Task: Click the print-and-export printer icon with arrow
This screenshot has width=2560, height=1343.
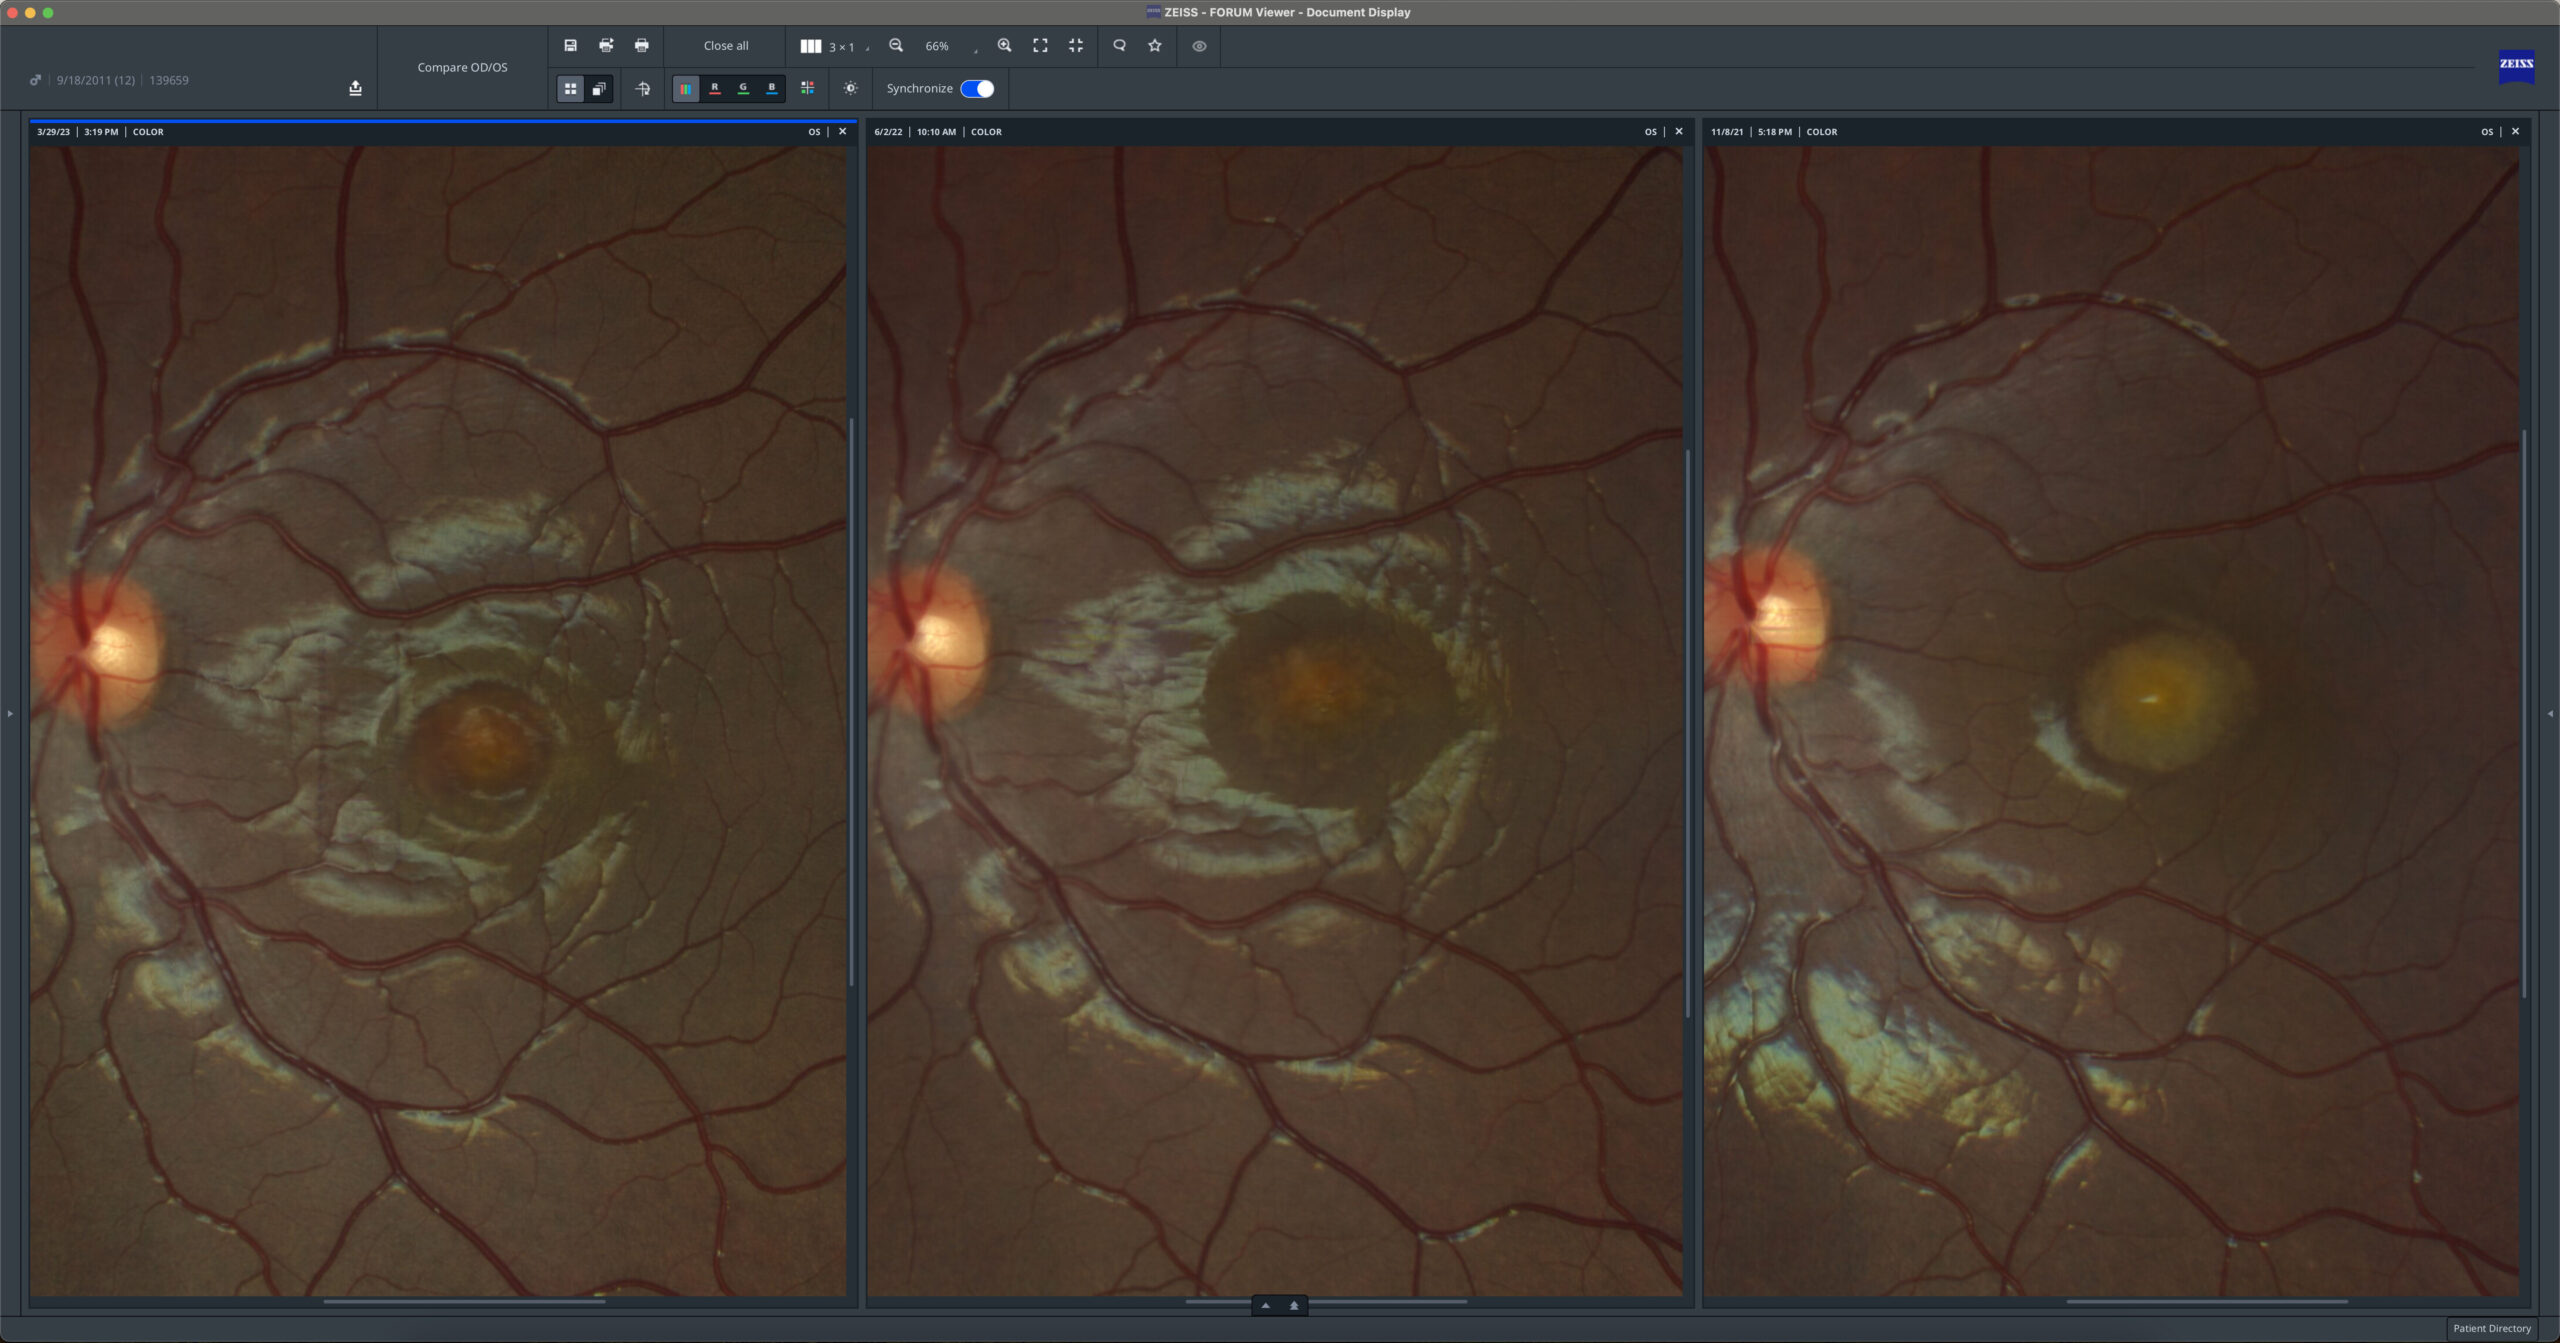Action: 606,45
